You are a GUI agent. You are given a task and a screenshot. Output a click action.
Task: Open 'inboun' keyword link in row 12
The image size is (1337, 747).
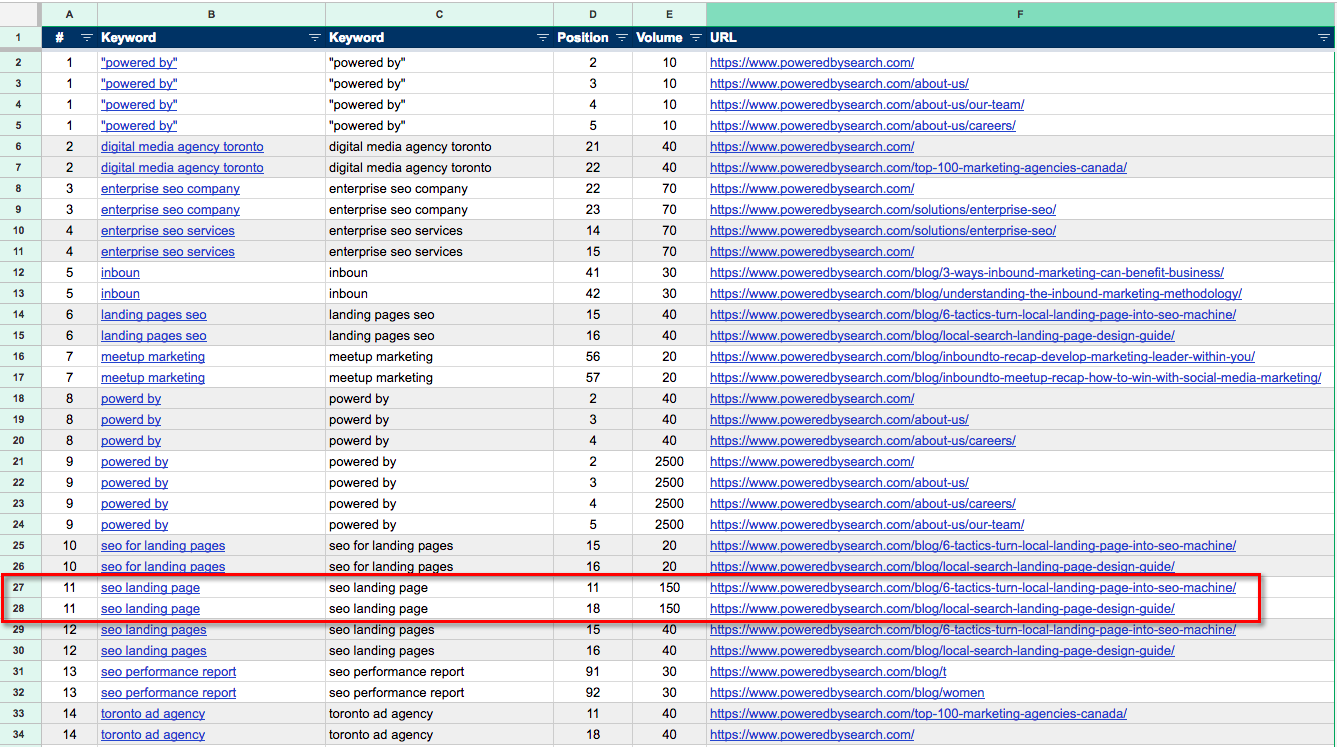(x=120, y=273)
